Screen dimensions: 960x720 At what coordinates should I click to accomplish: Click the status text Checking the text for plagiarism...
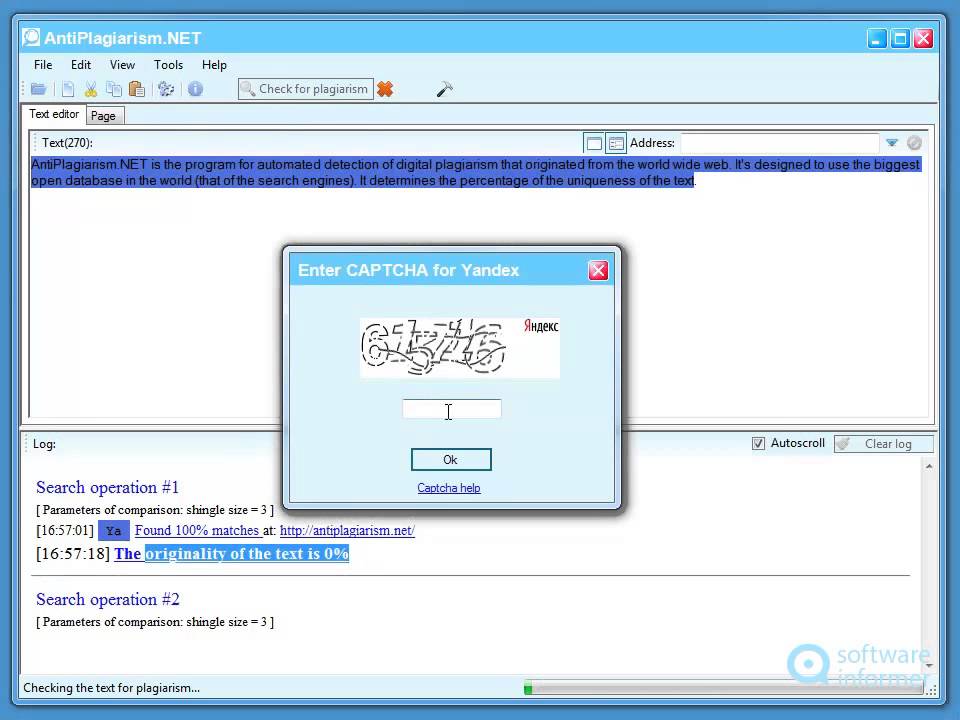111,688
